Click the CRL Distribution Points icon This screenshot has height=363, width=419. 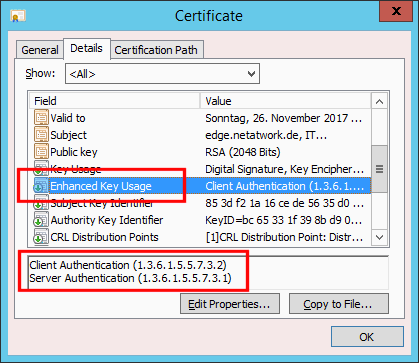[x=41, y=237]
